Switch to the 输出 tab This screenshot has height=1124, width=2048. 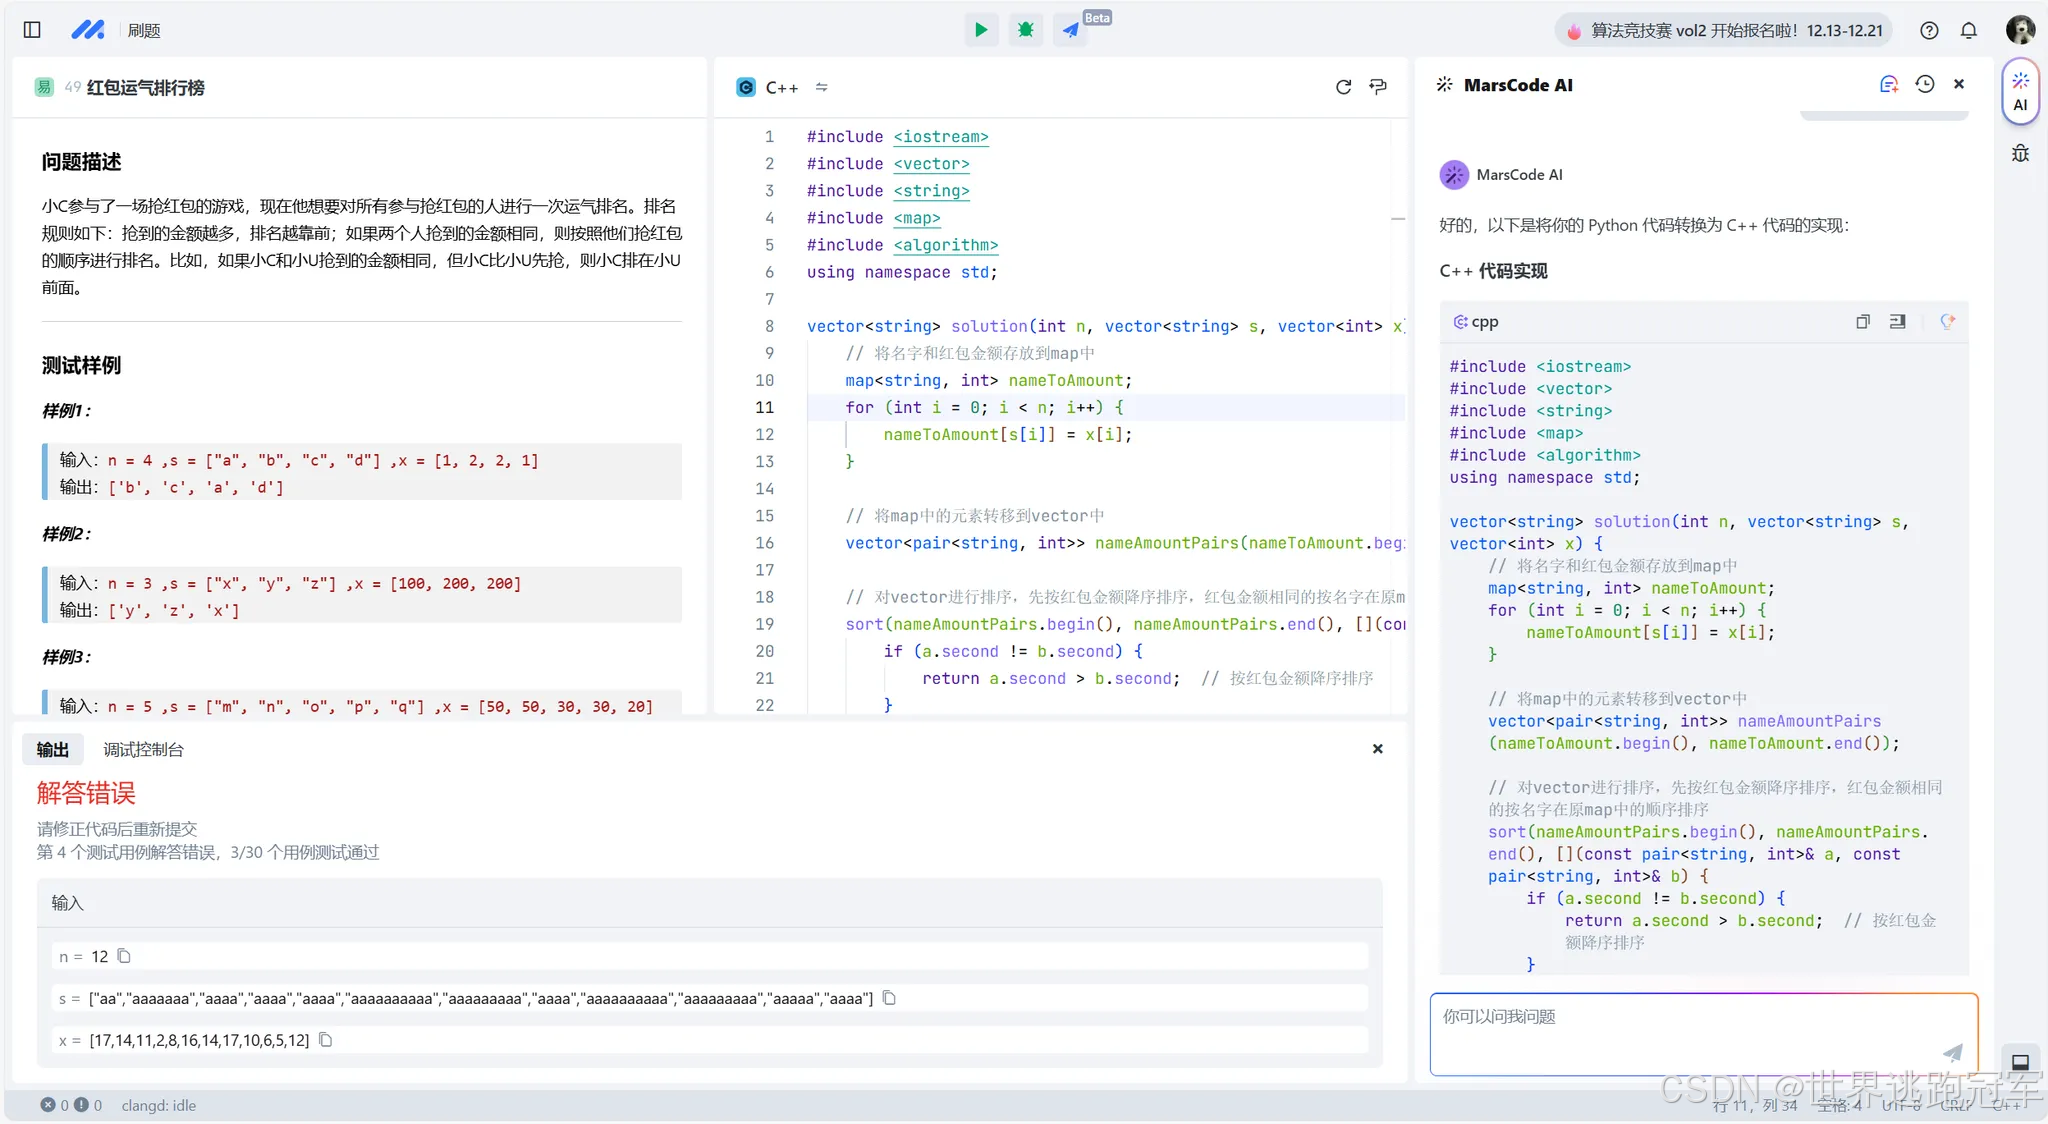53,750
